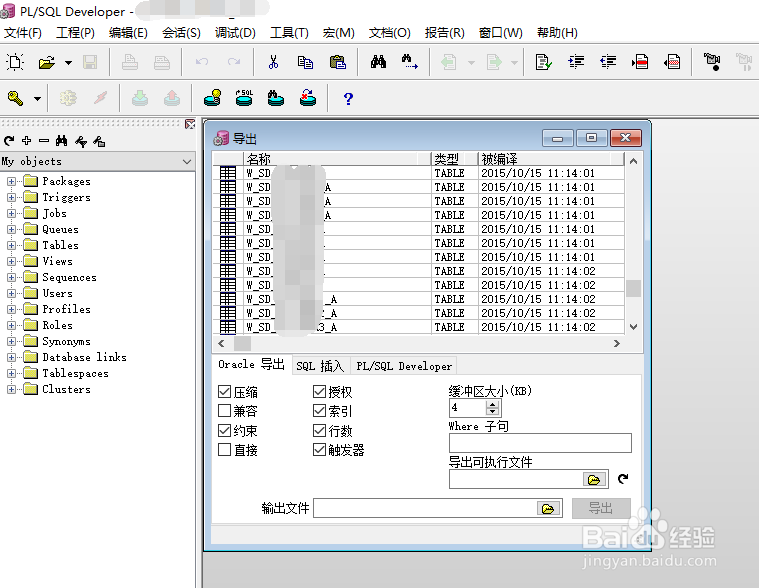Click the Beautifier document checkmark icon
The image size is (759, 588).
click(543, 62)
